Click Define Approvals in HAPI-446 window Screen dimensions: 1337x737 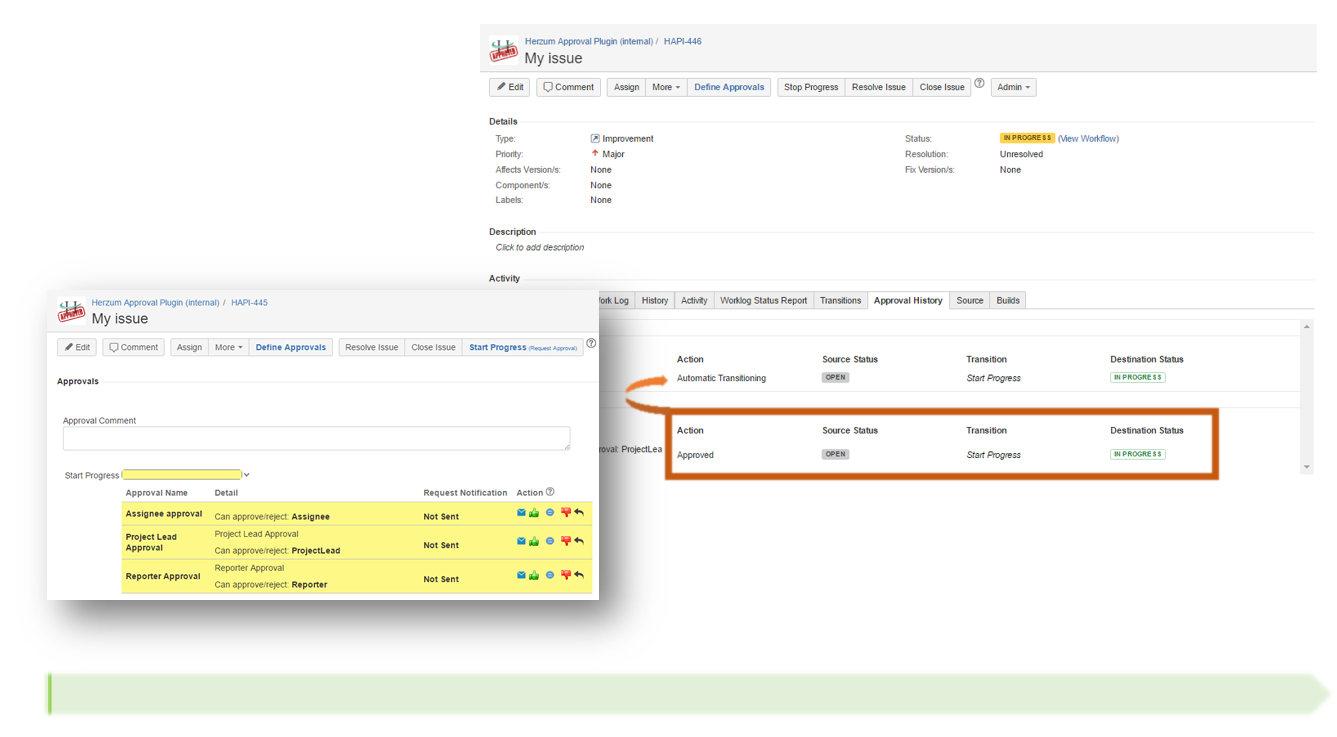pyautogui.click(x=729, y=87)
